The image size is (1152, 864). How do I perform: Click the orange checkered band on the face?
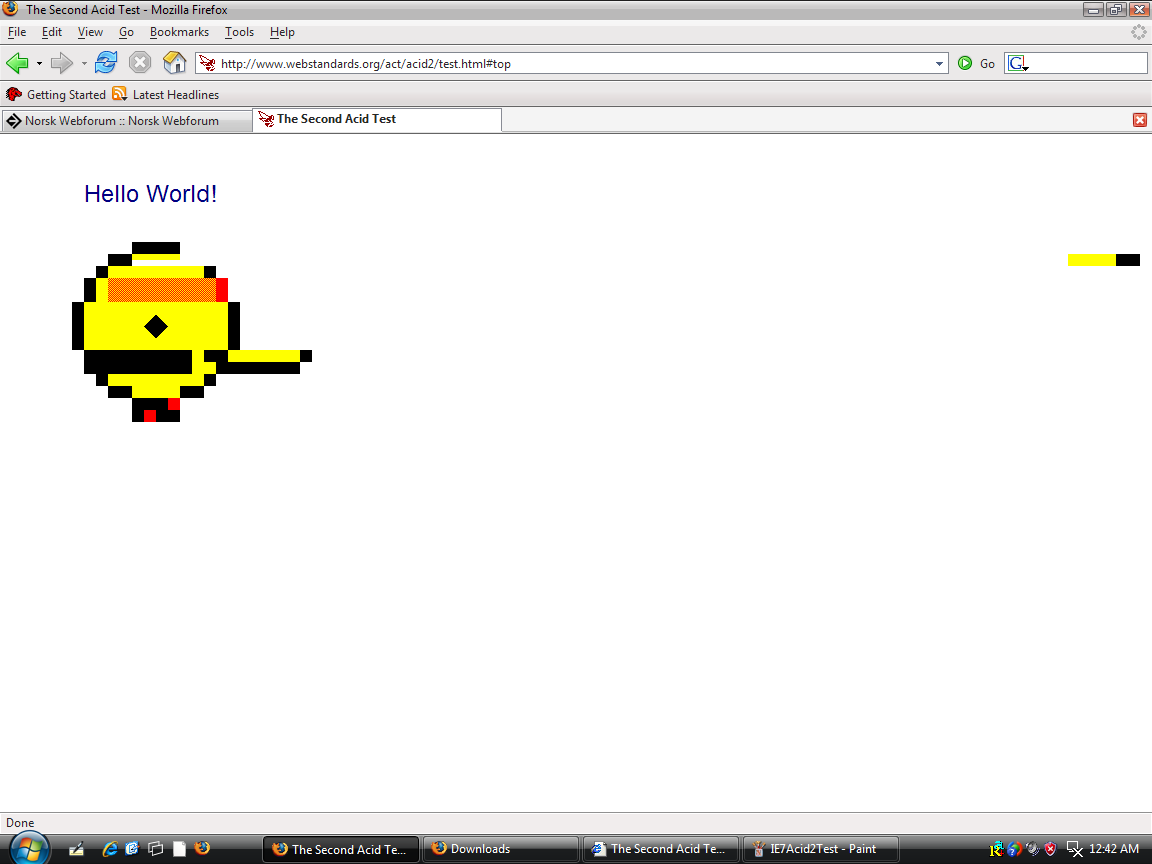coord(162,289)
